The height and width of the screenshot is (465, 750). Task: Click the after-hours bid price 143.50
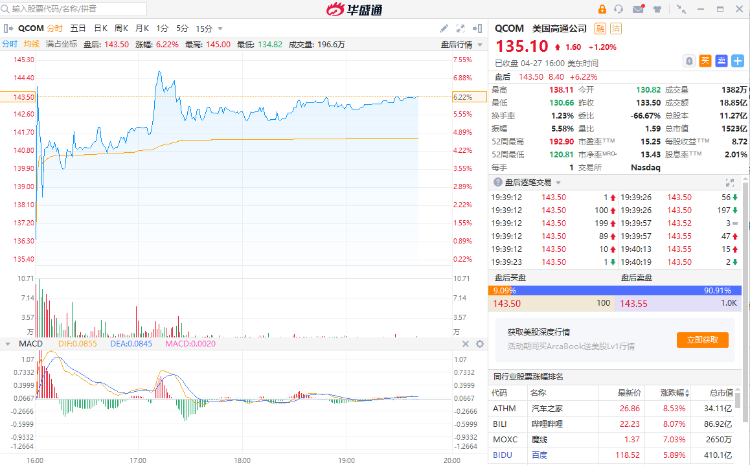tap(507, 304)
